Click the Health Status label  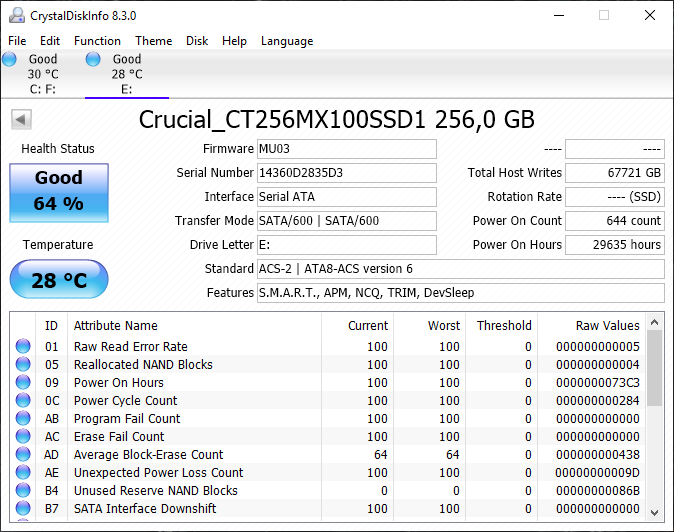[58, 149]
